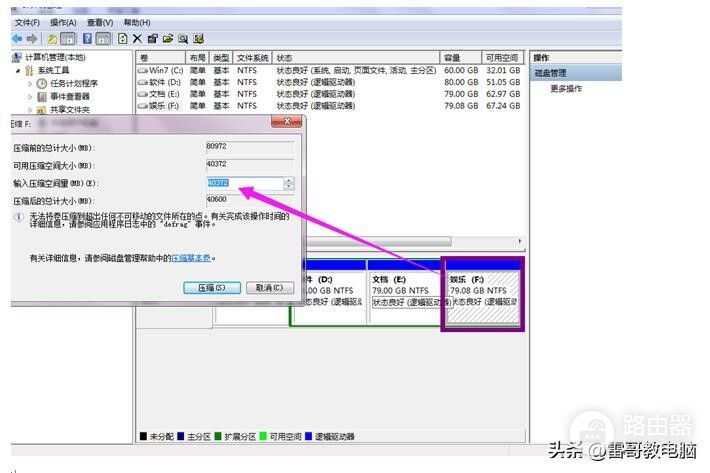Viewport: 710px width, 473px height.
Task: Collapse the 系统工具 tree node
Action: [17, 71]
